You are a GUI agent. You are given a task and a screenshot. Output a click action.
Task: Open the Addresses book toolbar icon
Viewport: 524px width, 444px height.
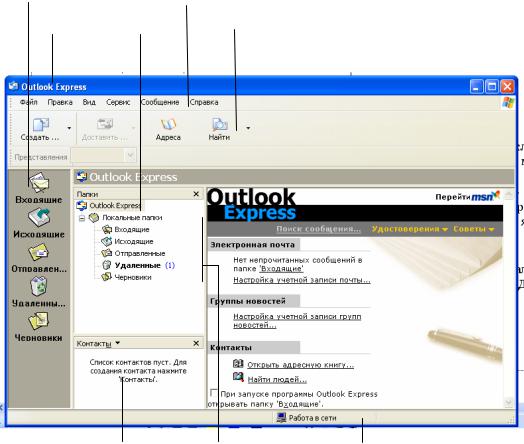click(168, 124)
